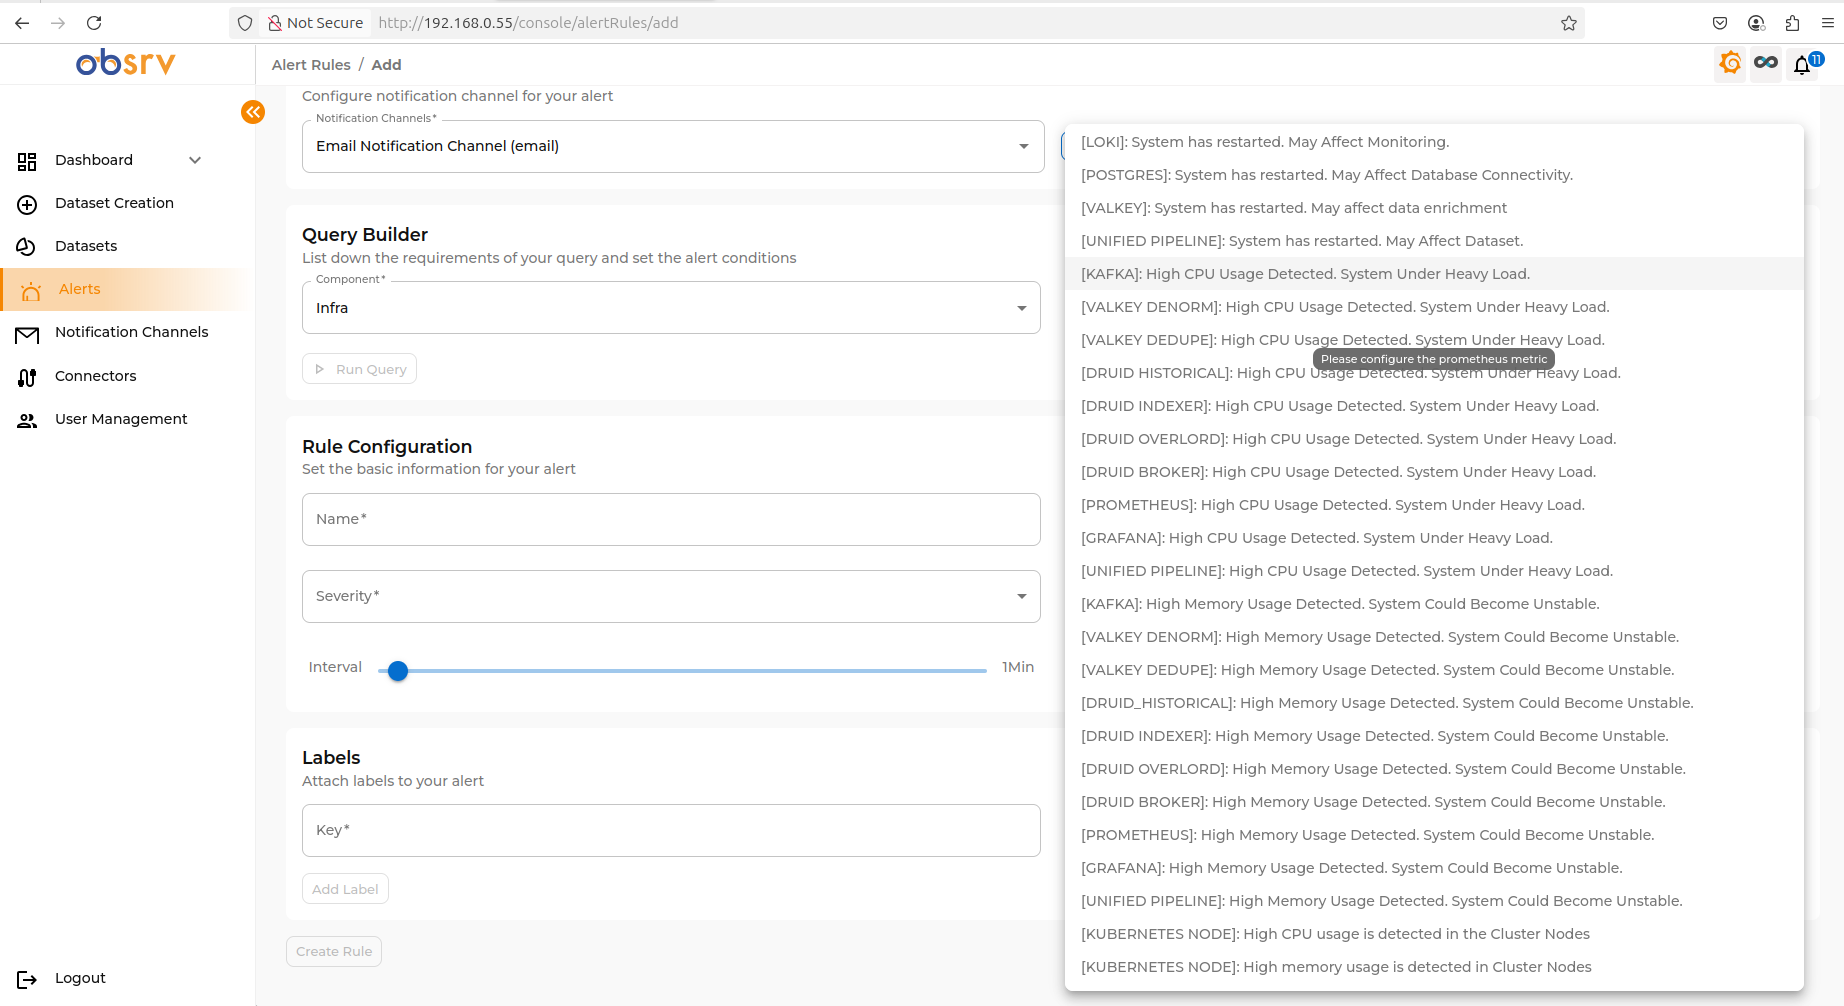Click the Add Label button
This screenshot has height=1006, width=1844.
coord(345,889)
